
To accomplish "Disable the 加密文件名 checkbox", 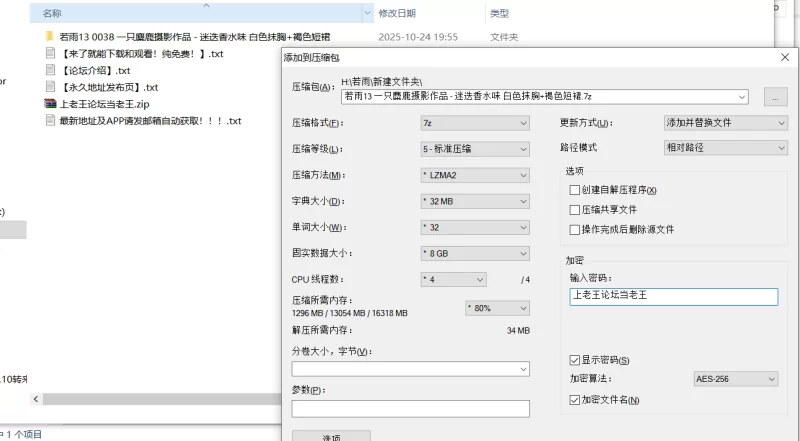I will point(574,400).
